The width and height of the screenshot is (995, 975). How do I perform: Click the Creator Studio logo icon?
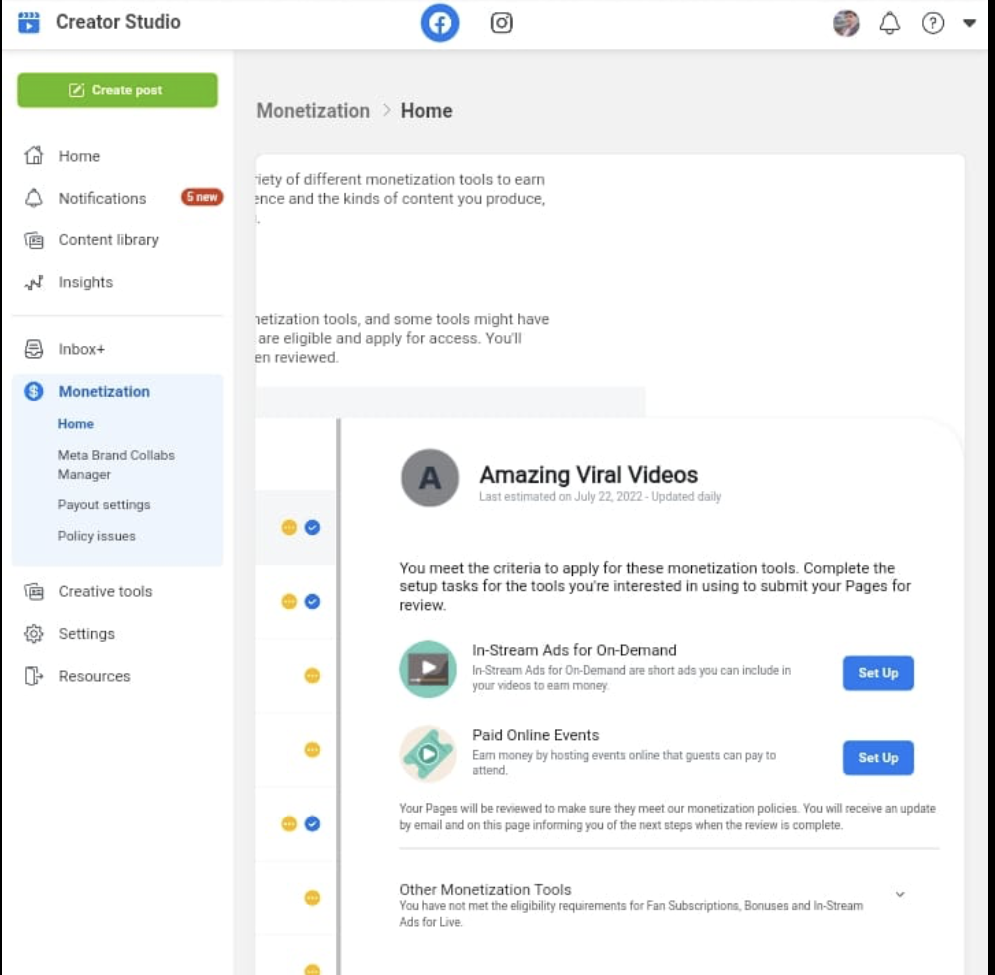point(29,22)
